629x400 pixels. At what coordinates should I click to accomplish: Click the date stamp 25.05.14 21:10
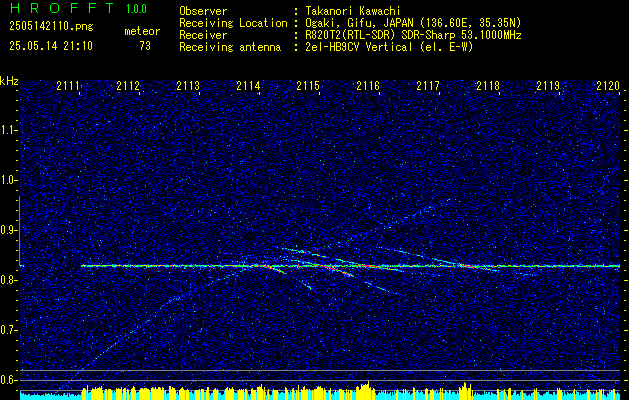[51, 46]
